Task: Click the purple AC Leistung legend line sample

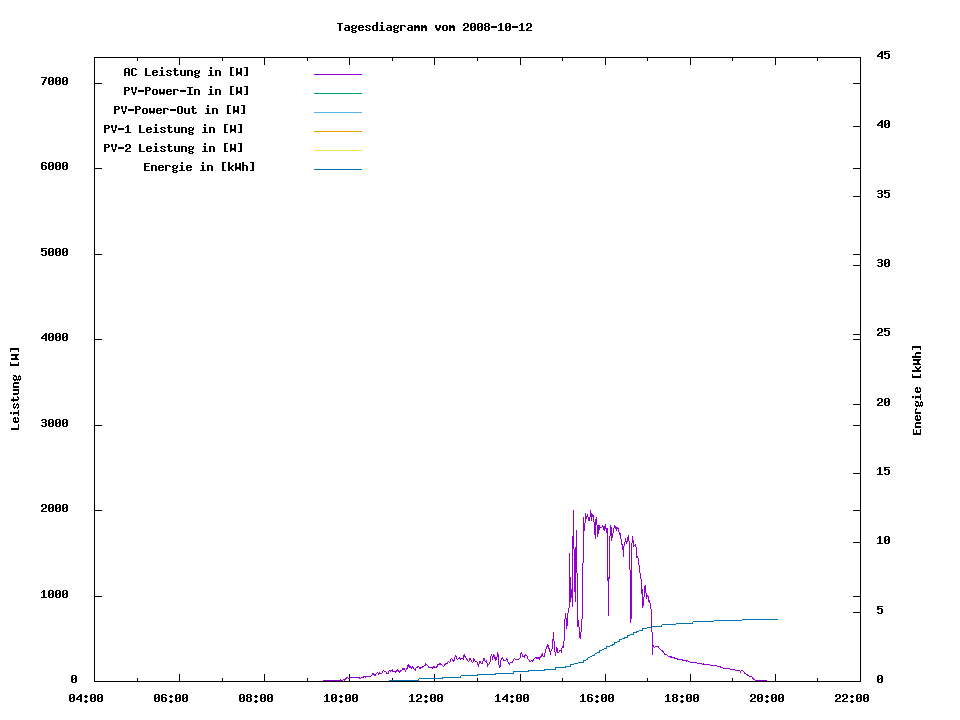Action: point(337,74)
